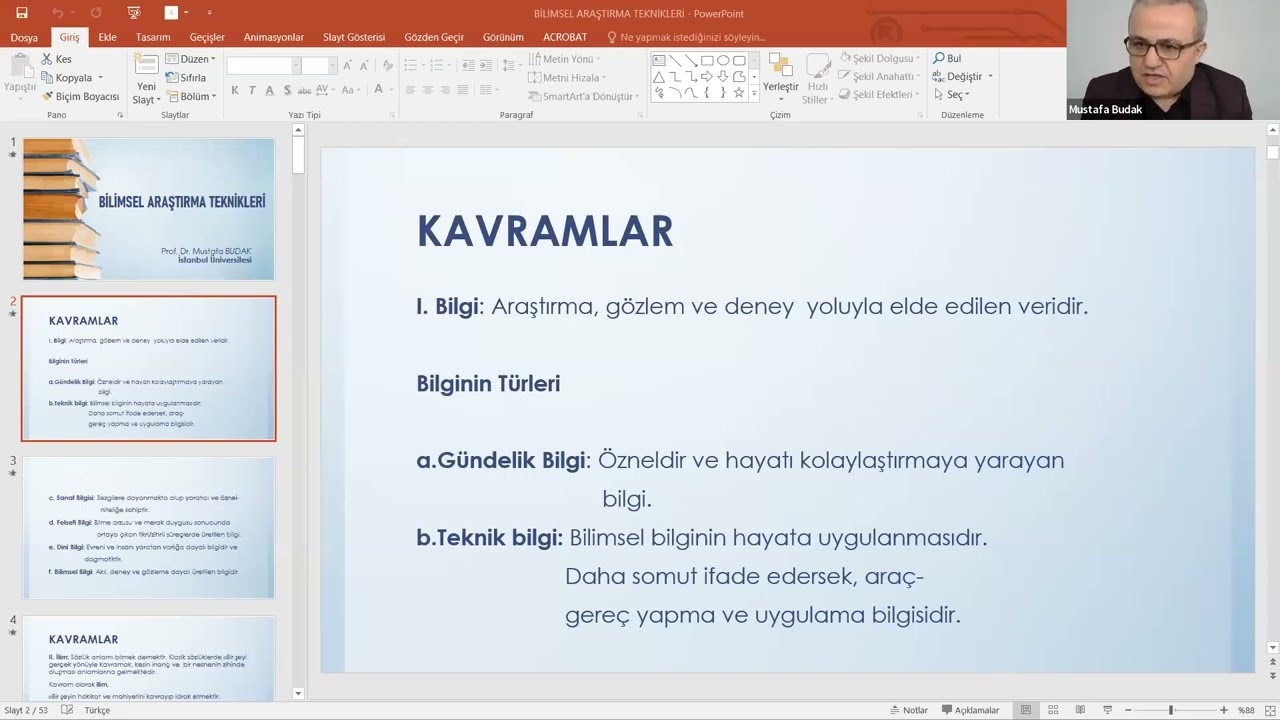This screenshot has width=1280, height=720.
Task: Select the Text Box shape in gallery
Action: (x=659, y=60)
